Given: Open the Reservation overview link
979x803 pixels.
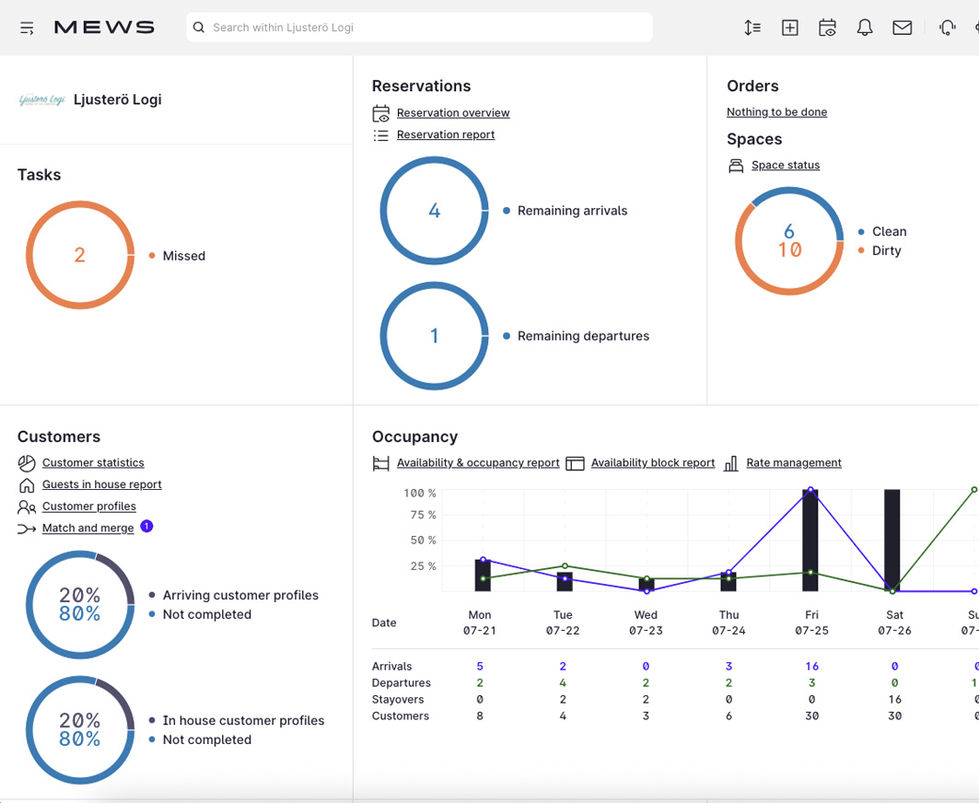Looking at the screenshot, I should [x=453, y=113].
